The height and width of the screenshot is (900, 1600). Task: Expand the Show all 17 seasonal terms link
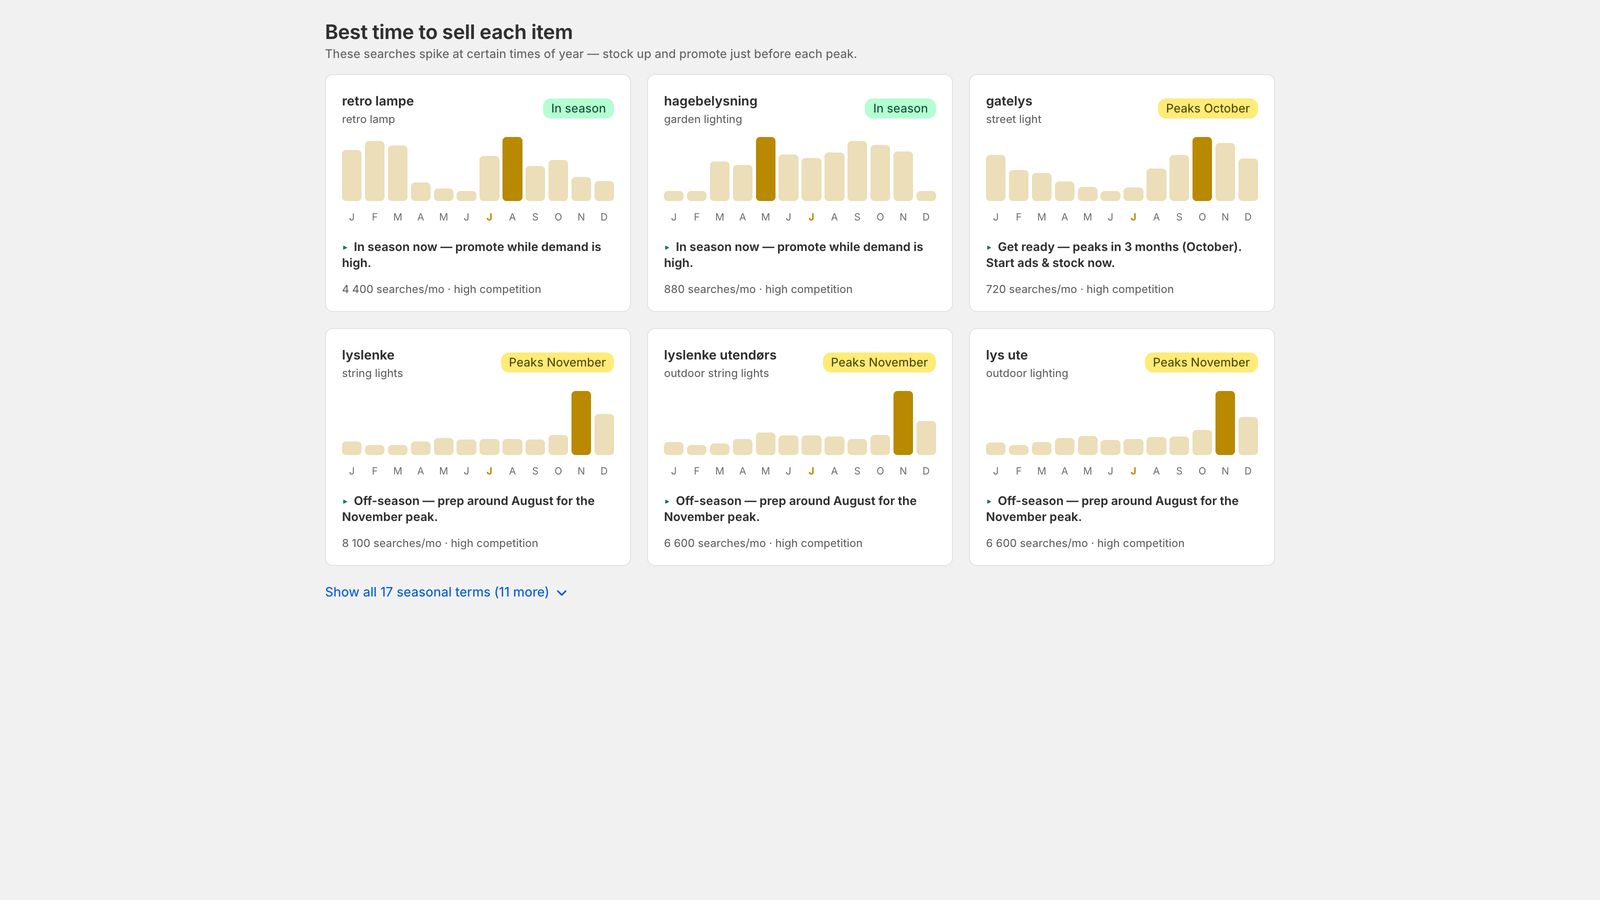[446, 592]
